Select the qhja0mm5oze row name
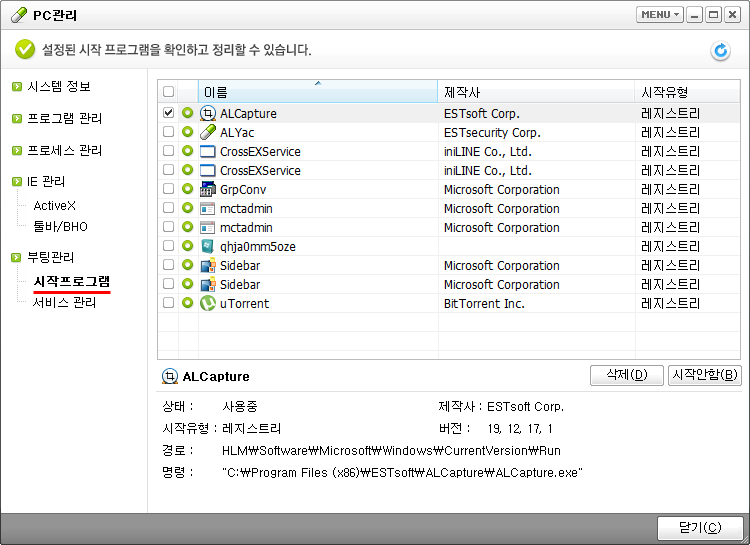 257,247
